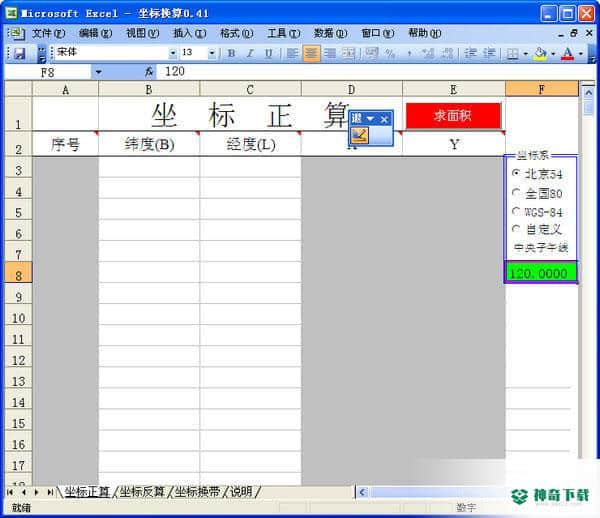Align cell text right
The height and width of the screenshot is (518, 600).
coord(330,53)
